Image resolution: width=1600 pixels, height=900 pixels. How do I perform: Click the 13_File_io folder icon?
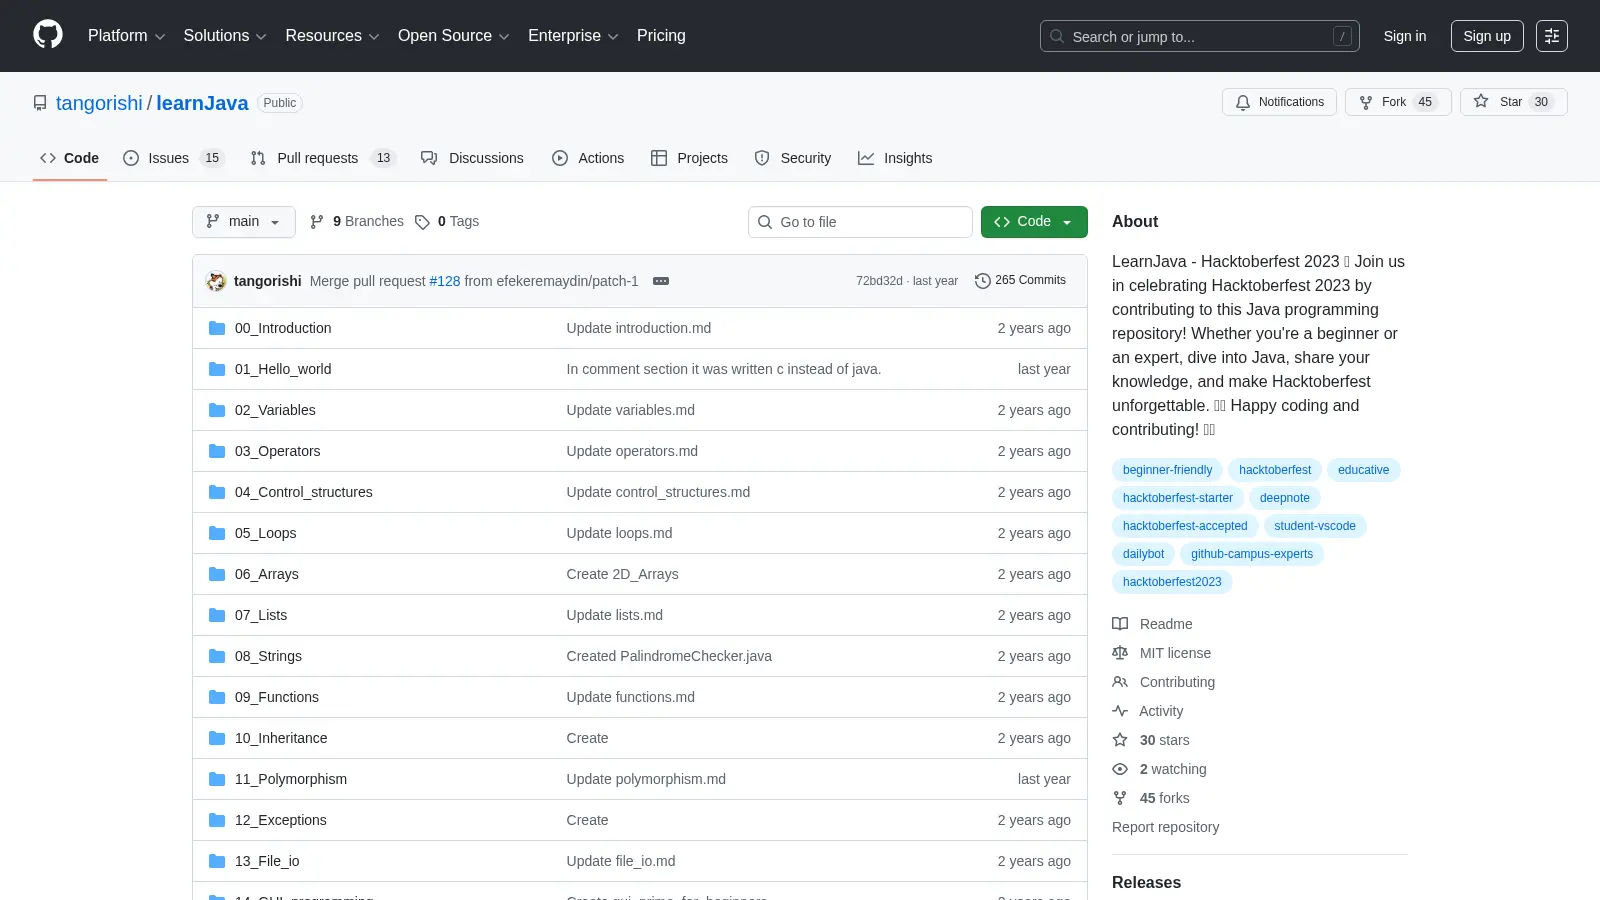pyautogui.click(x=217, y=861)
